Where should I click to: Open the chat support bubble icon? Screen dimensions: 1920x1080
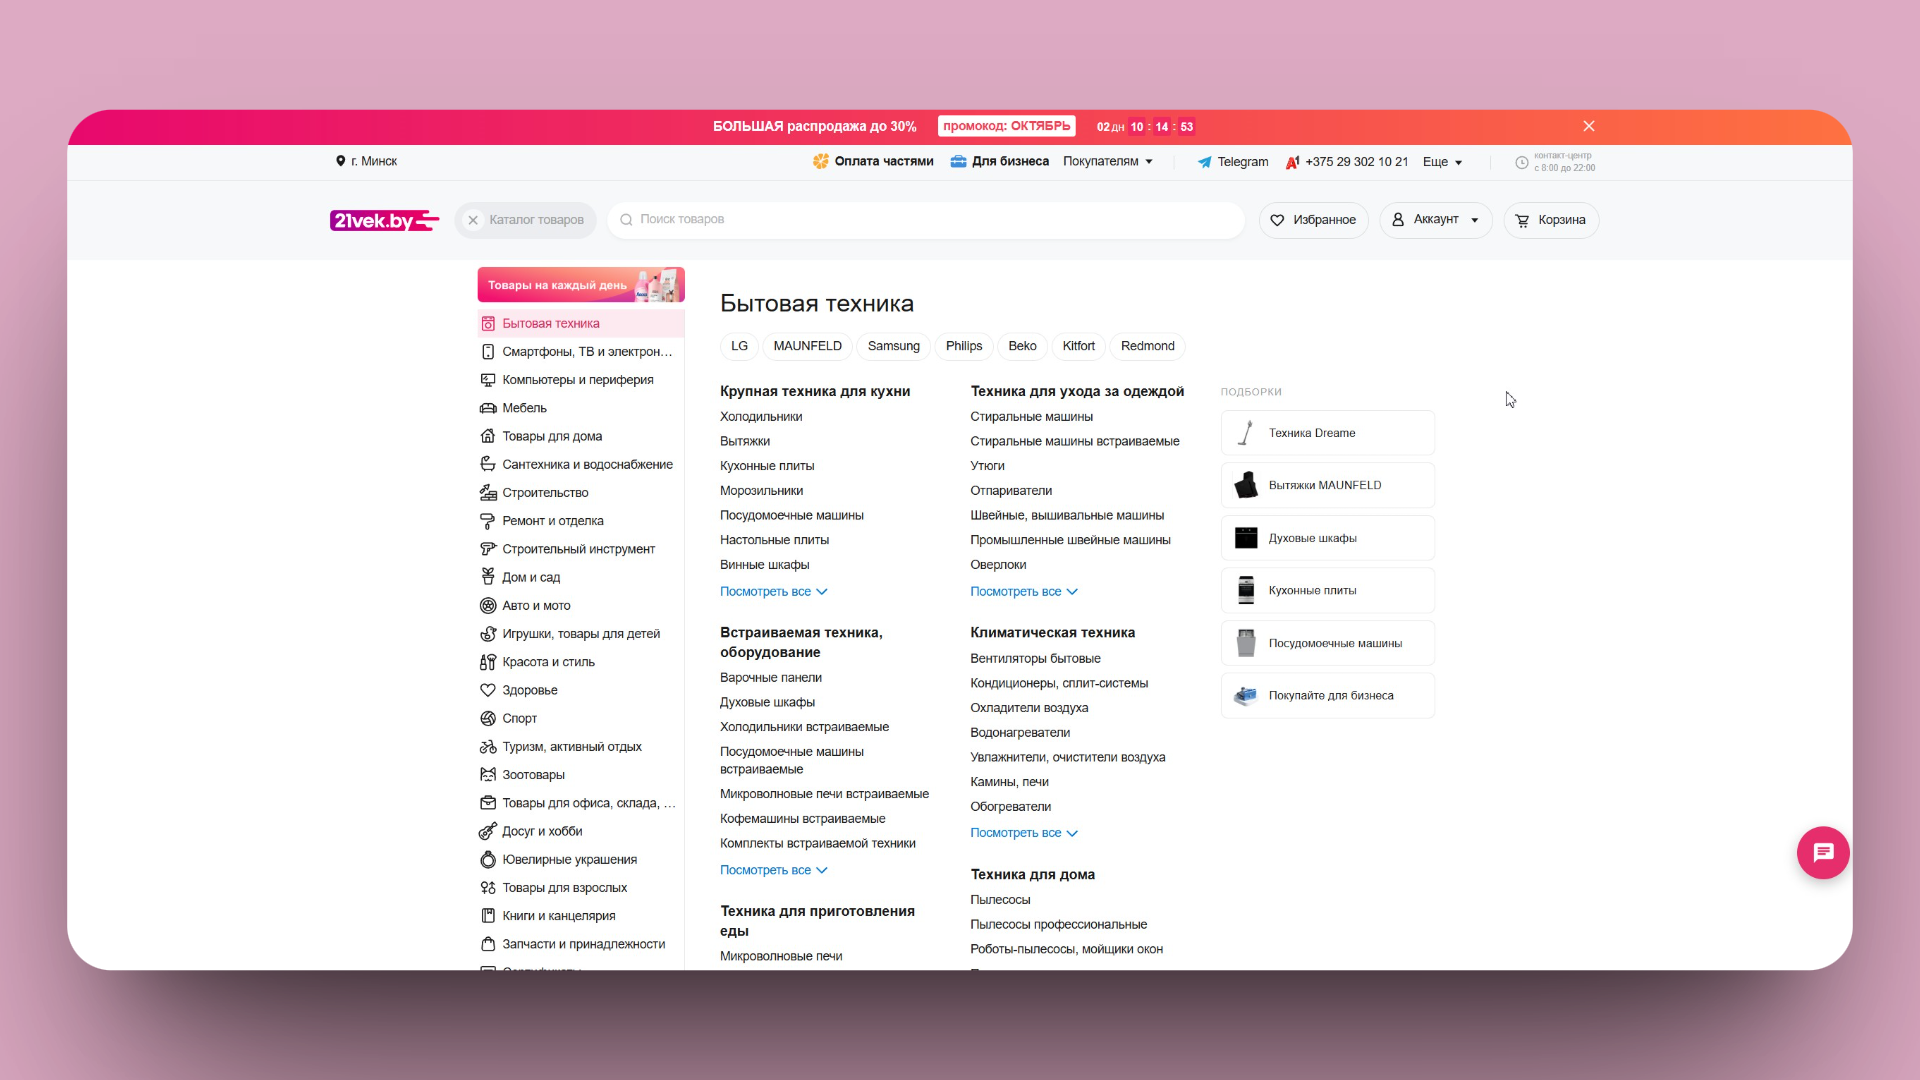click(1822, 853)
